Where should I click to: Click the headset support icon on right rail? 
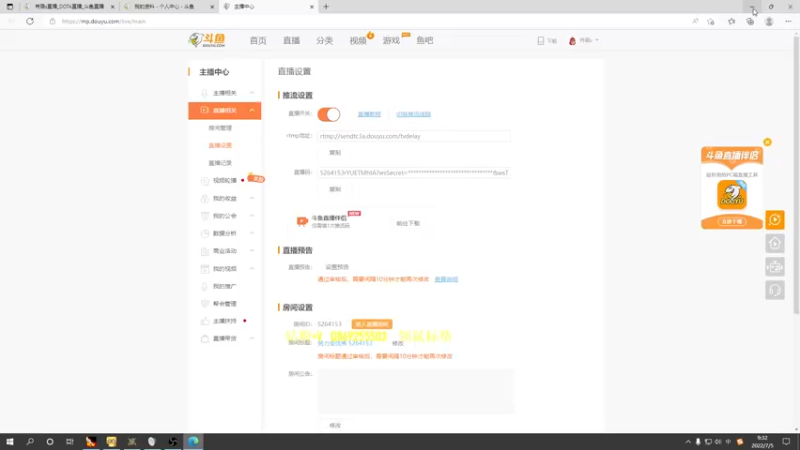click(774, 290)
